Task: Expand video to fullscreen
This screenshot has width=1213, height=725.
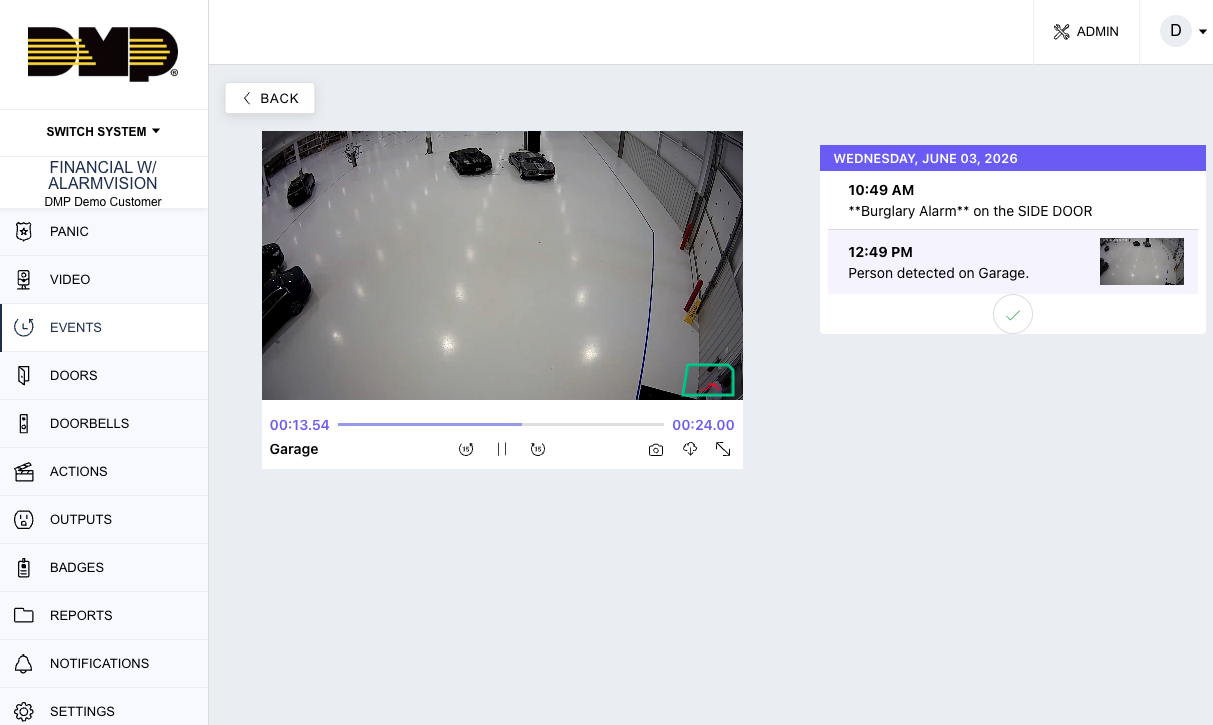Action: tap(723, 450)
